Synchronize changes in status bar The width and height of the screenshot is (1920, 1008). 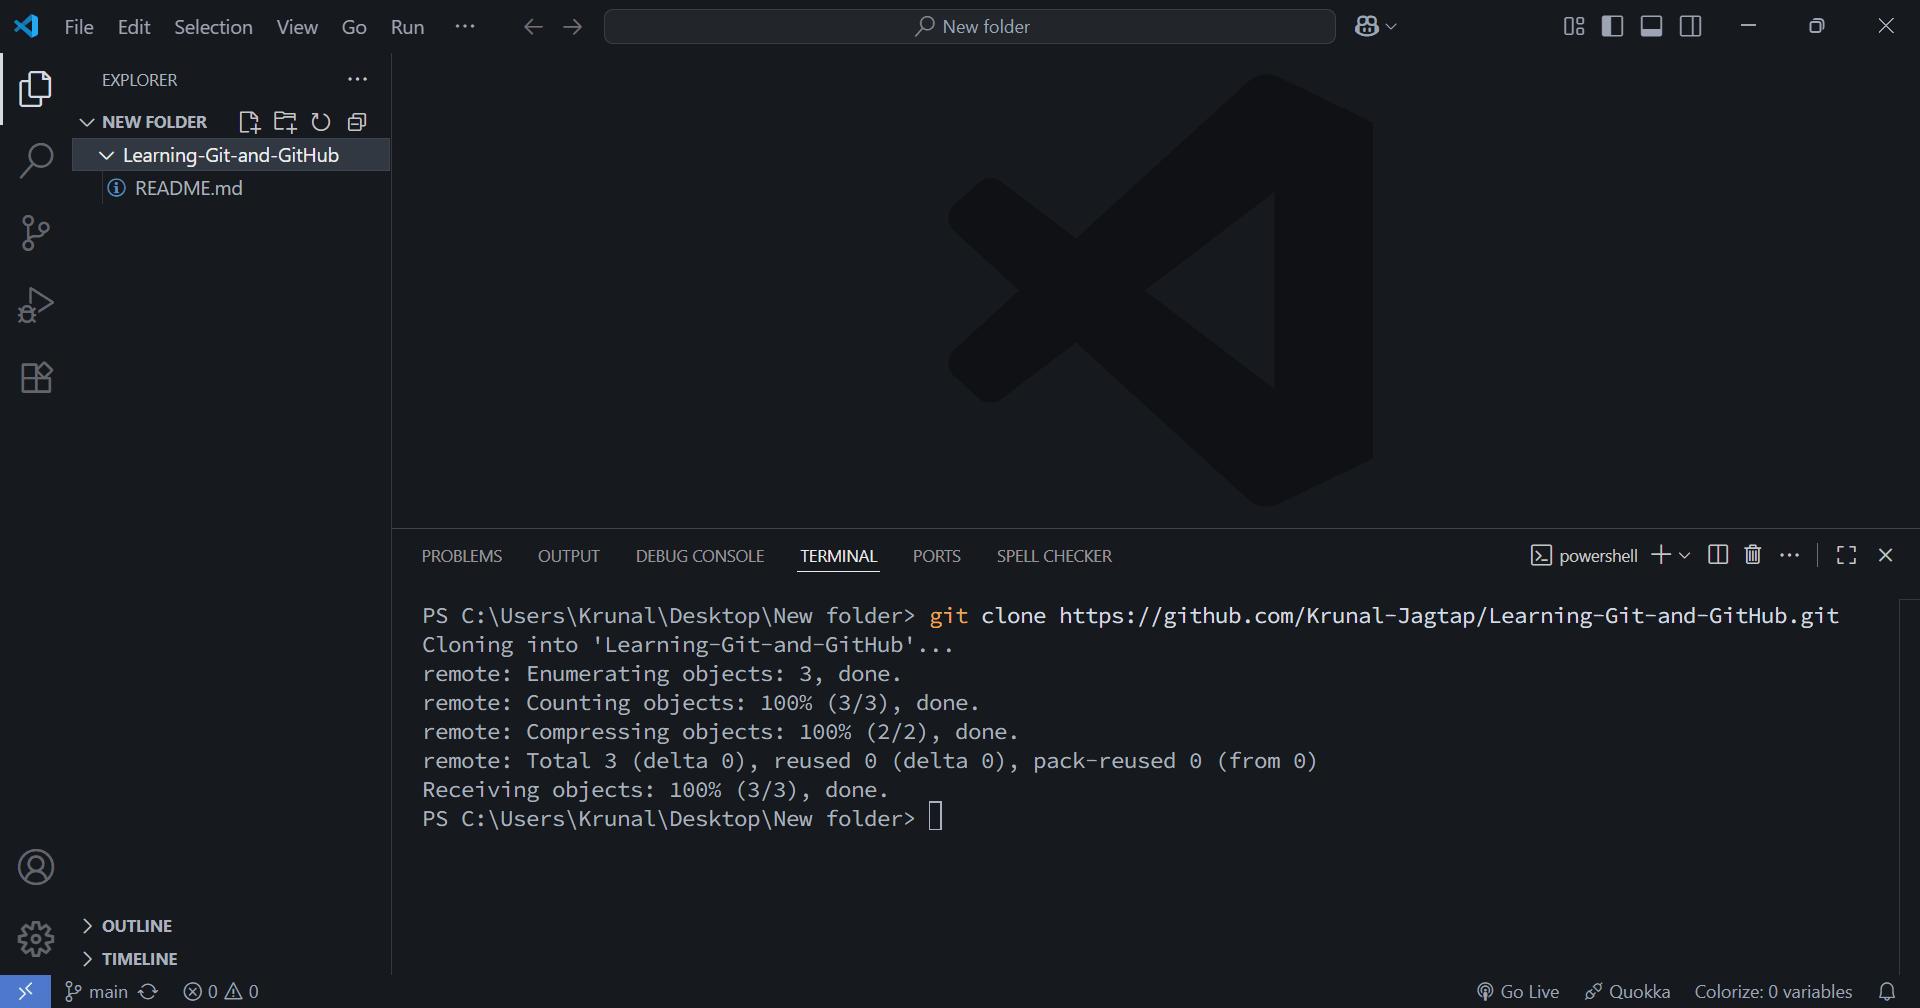tap(148, 991)
